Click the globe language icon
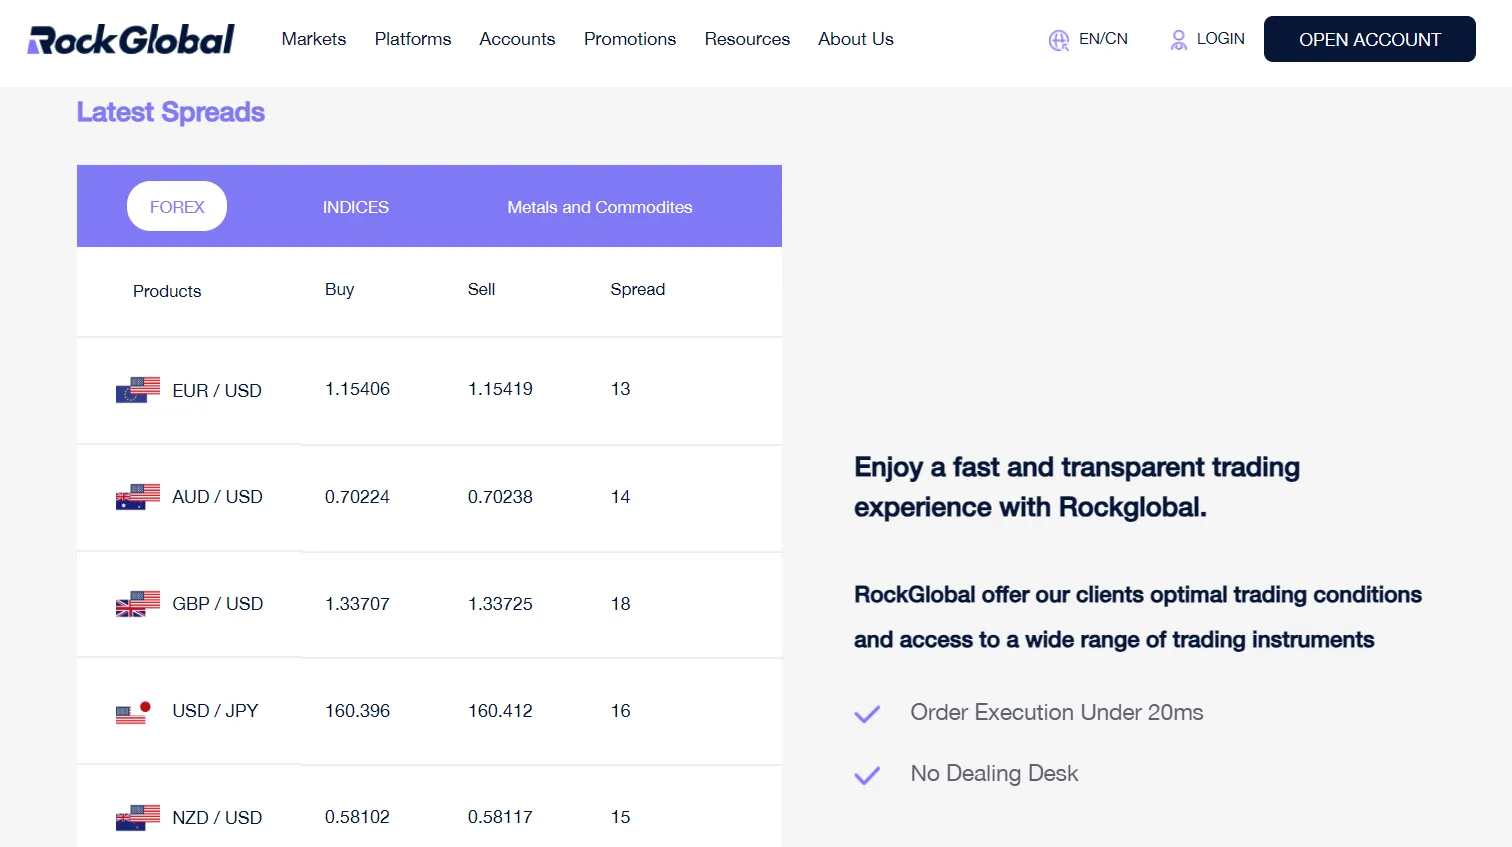 (x=1059, y=40)
